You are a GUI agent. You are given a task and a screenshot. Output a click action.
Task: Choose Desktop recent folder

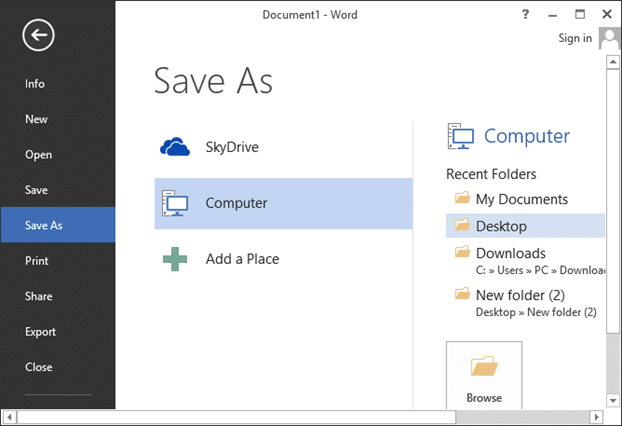[526, 226]
